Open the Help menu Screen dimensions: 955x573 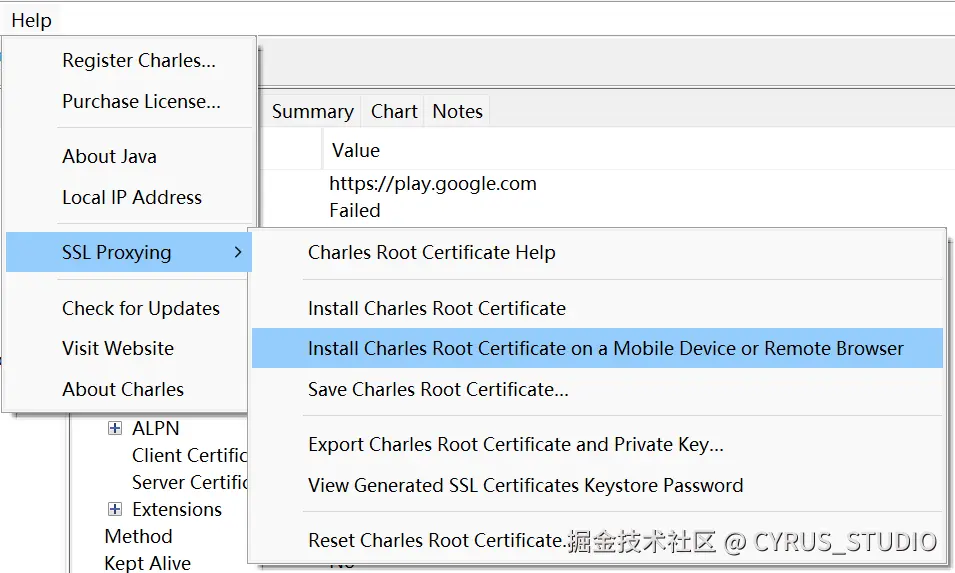click(x=31, y=20)
